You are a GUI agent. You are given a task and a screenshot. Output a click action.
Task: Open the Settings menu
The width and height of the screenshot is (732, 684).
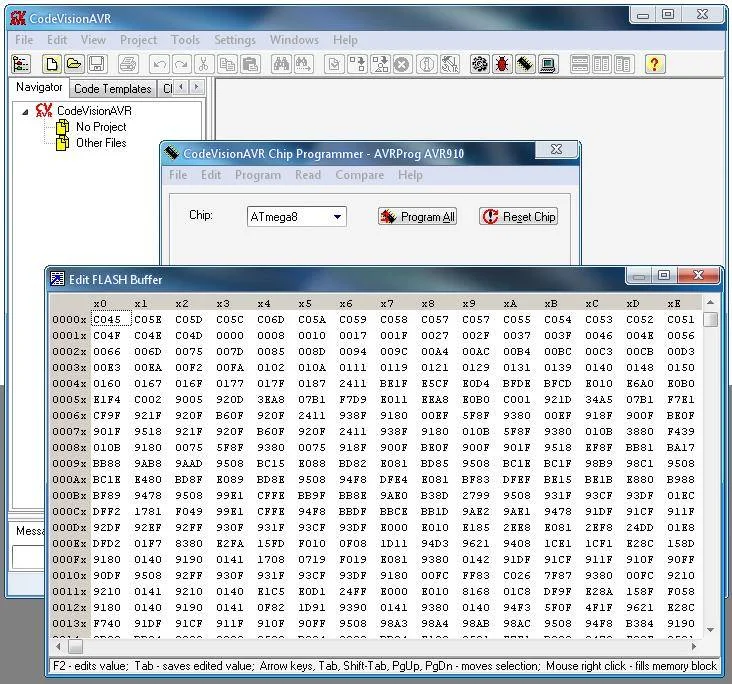point(235,40)
